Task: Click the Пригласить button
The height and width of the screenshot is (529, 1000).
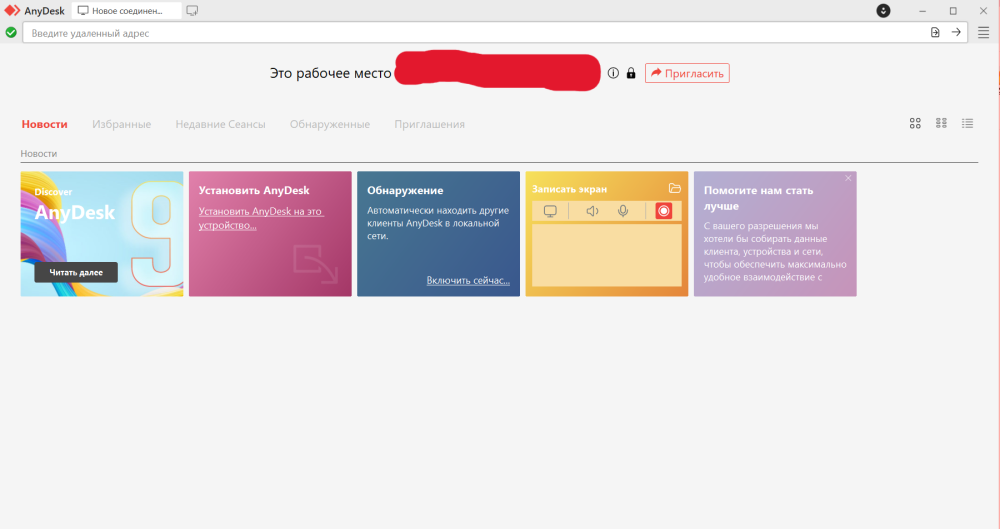Action: point(687,73)
